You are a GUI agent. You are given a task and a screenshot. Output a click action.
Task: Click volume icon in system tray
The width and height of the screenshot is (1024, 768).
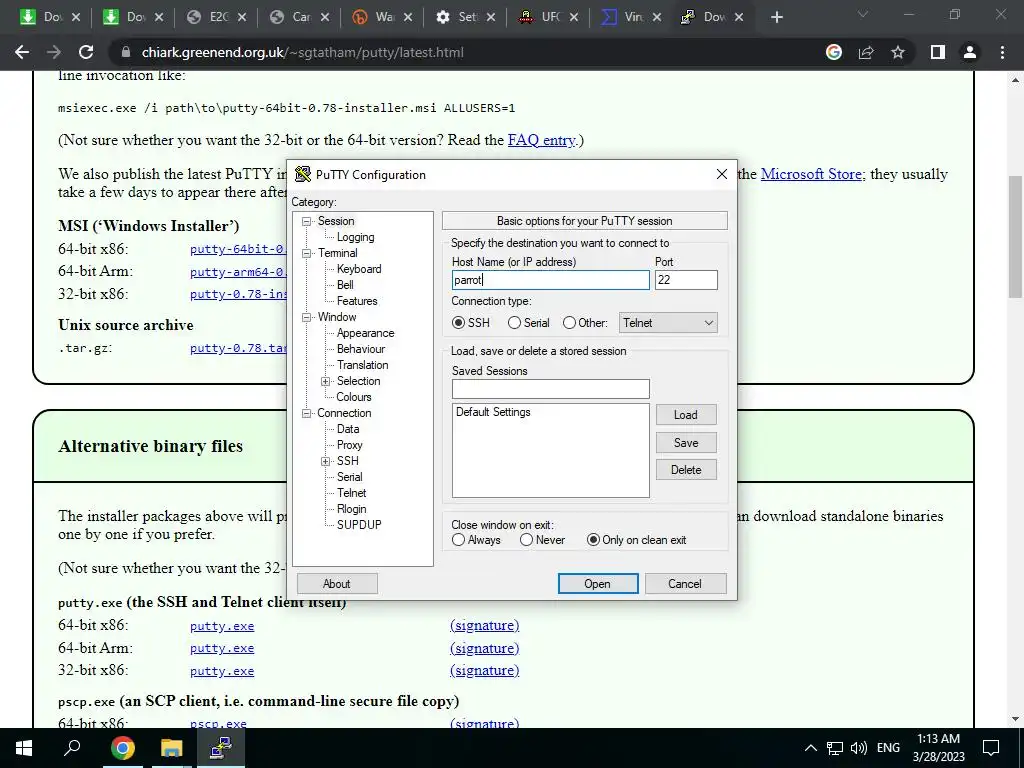[x=859, y=748]
